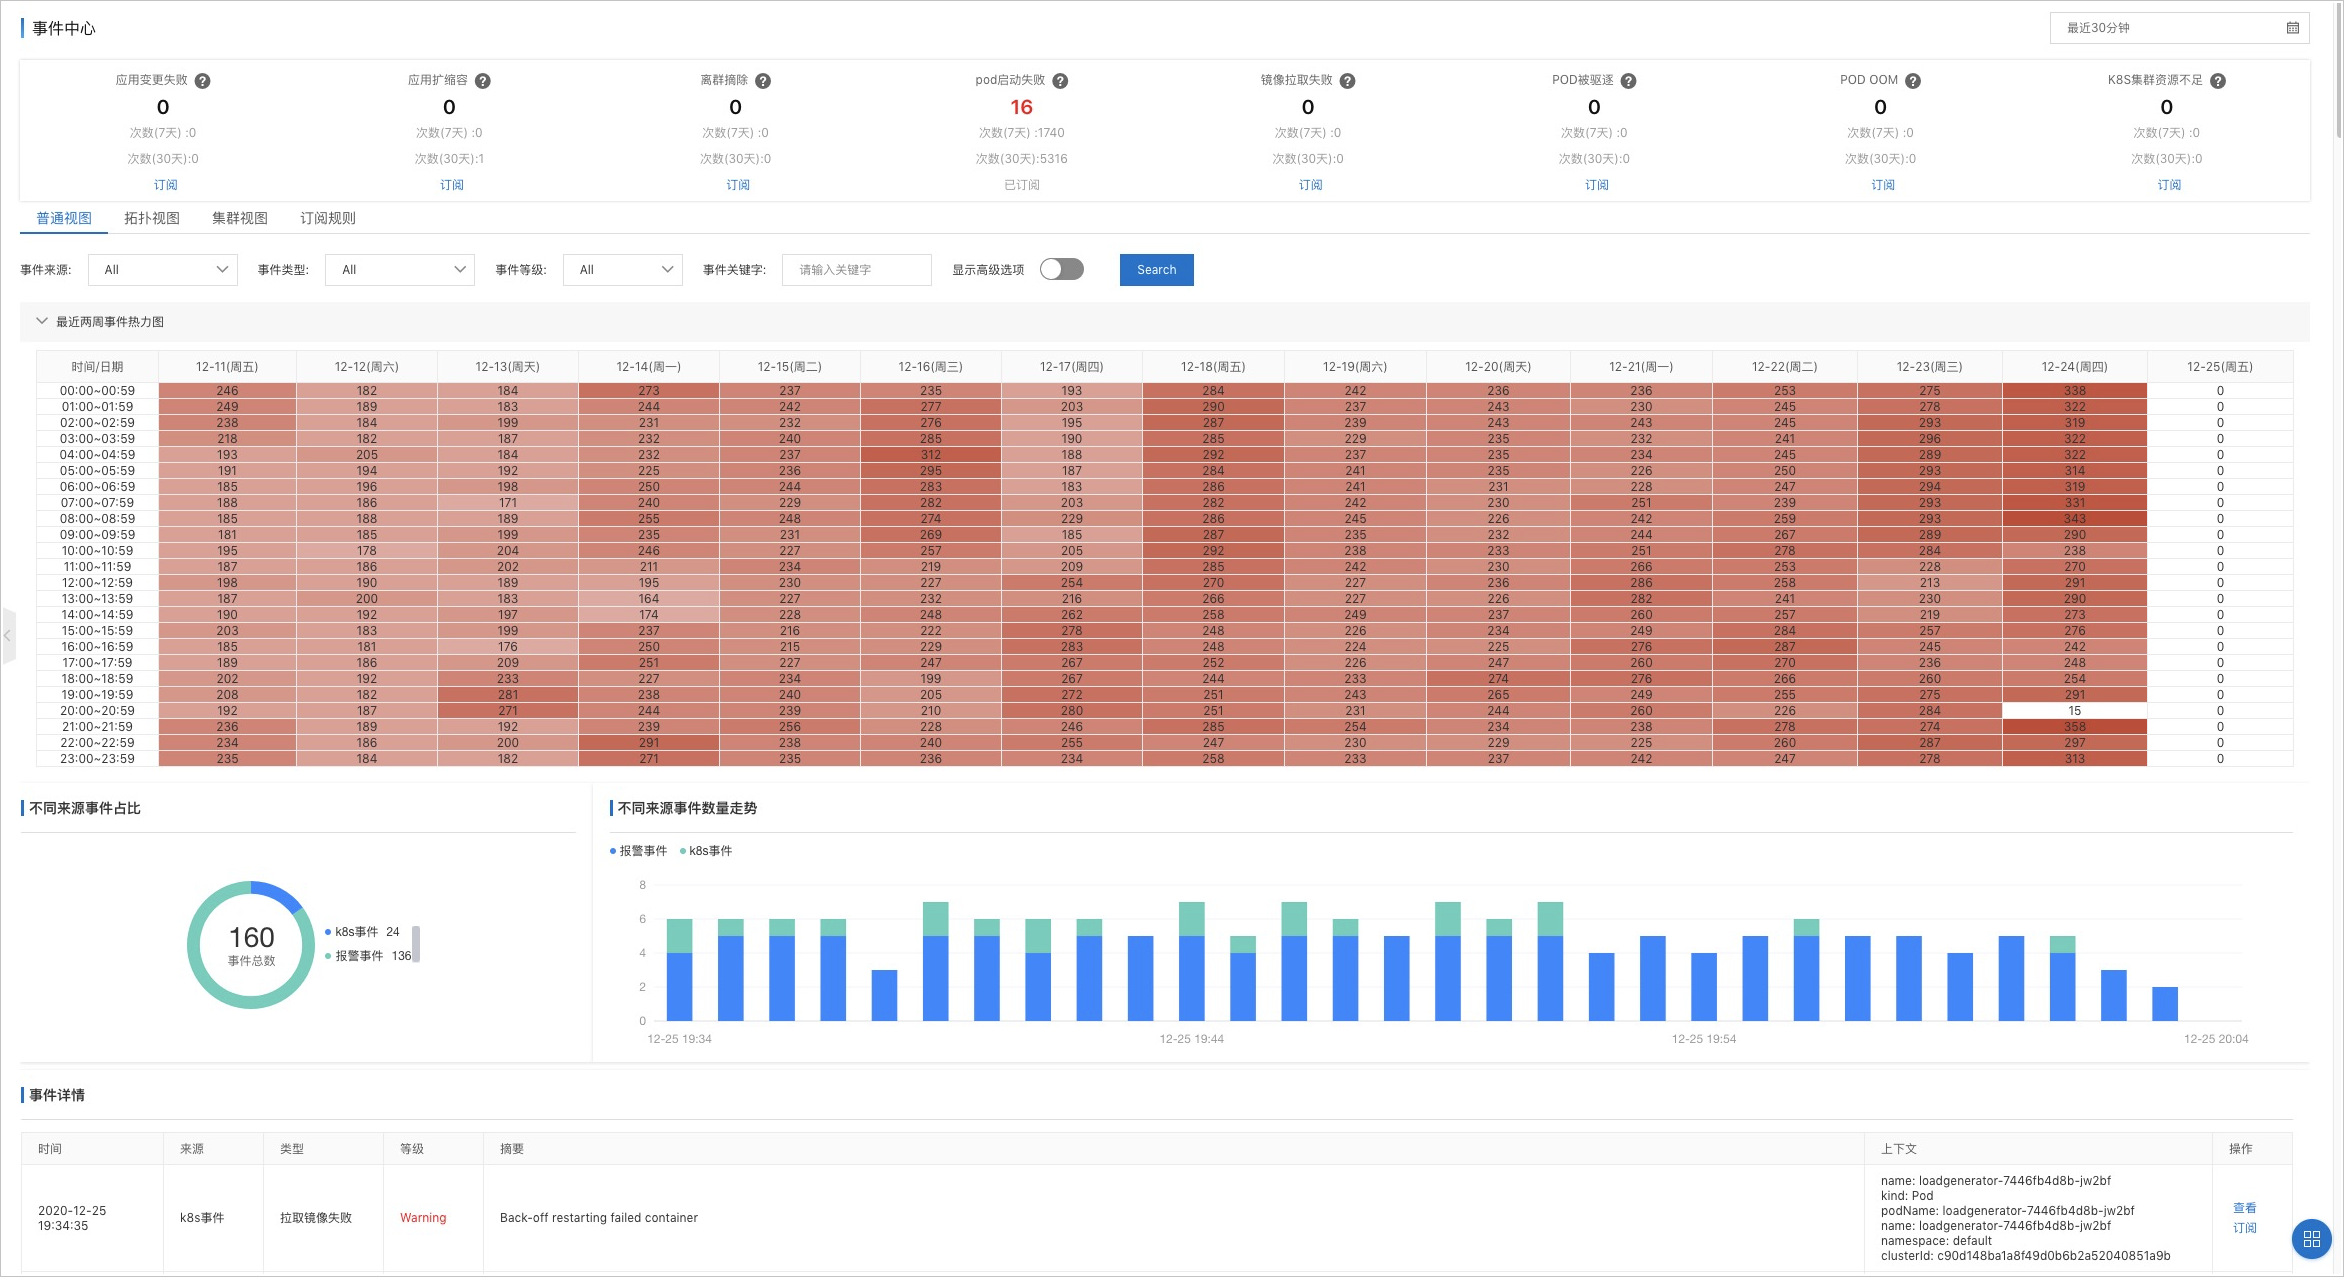The height and width of the screenshot is (1277, 2344).
Task: Click the Search button
Action: [x=1156, y=270]
